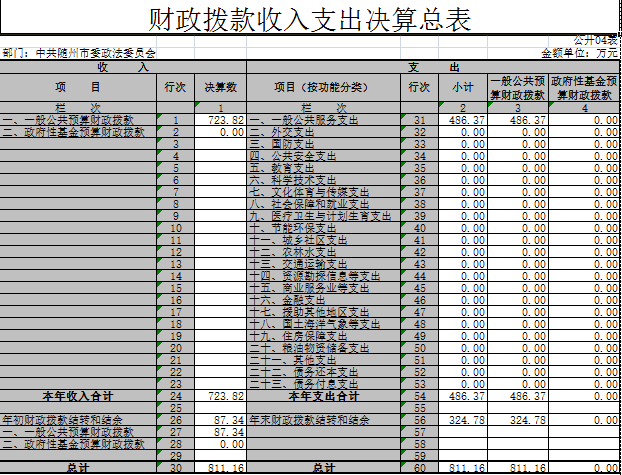Select the 金额单位：万元 cell

point(579,52)
